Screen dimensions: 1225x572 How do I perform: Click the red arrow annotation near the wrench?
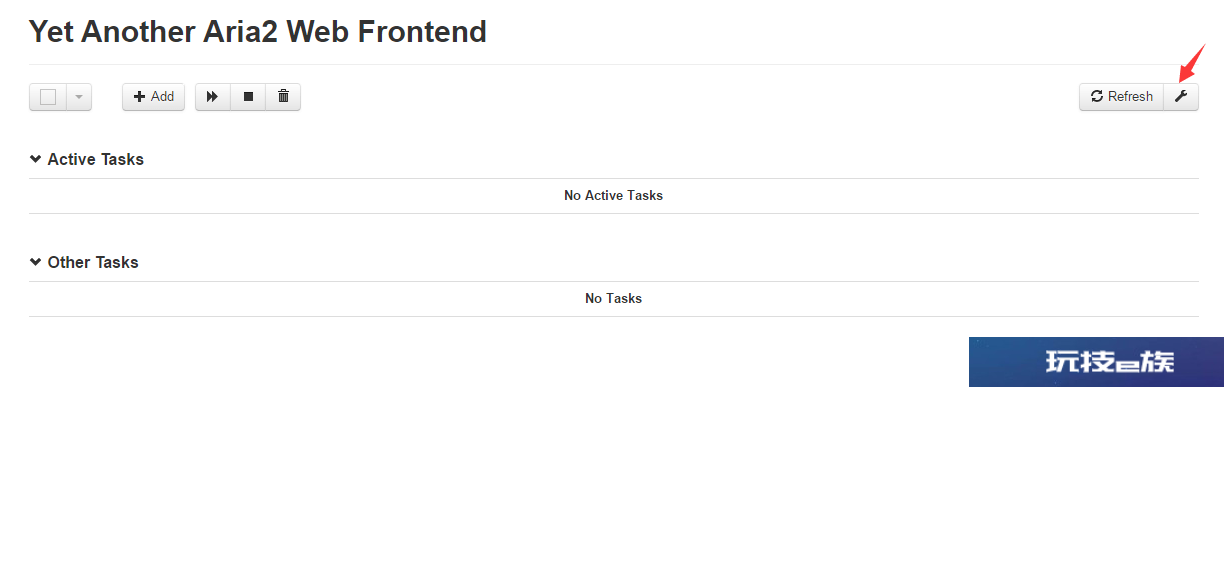1192,62
